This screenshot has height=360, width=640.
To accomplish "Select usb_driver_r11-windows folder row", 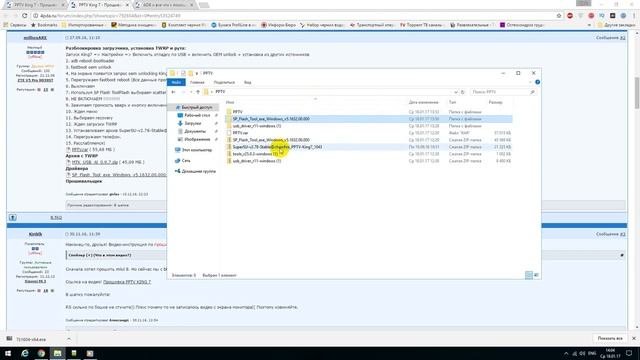I will coord(369,126).
